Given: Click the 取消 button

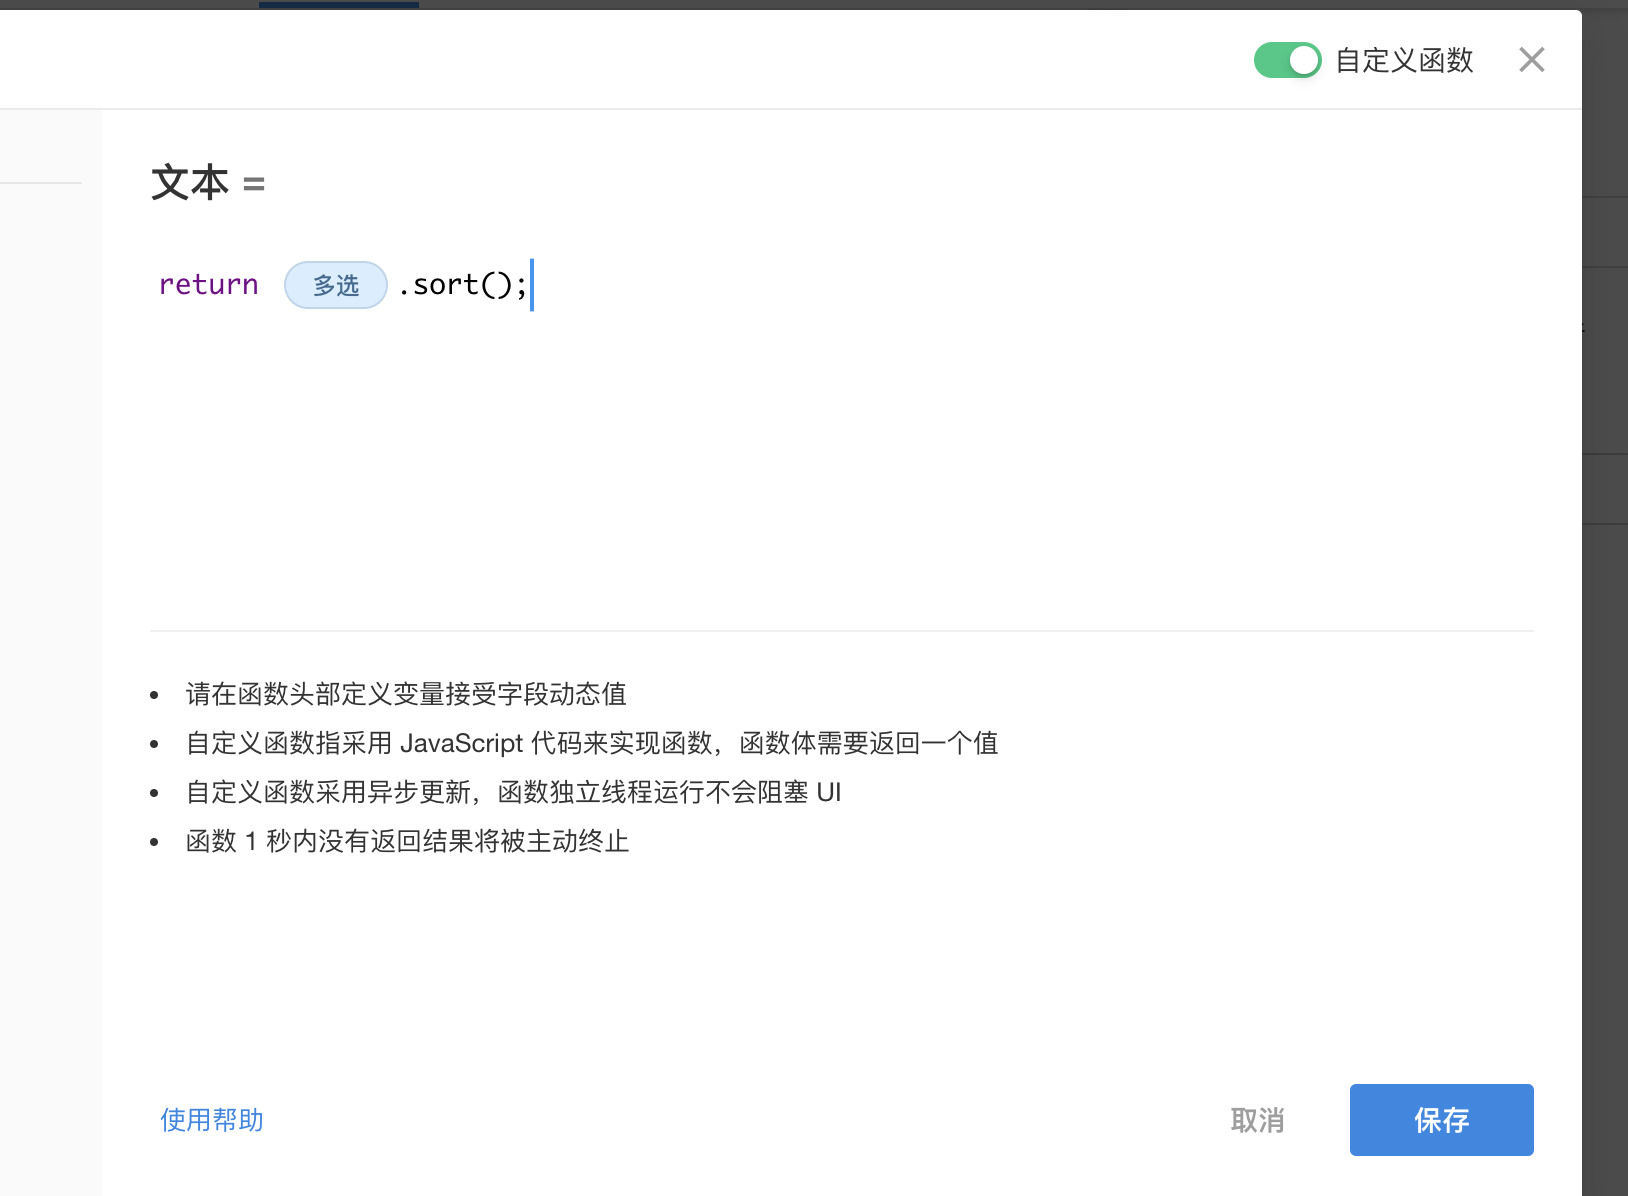Looking at the screenshot, I should (1257, 1120).
